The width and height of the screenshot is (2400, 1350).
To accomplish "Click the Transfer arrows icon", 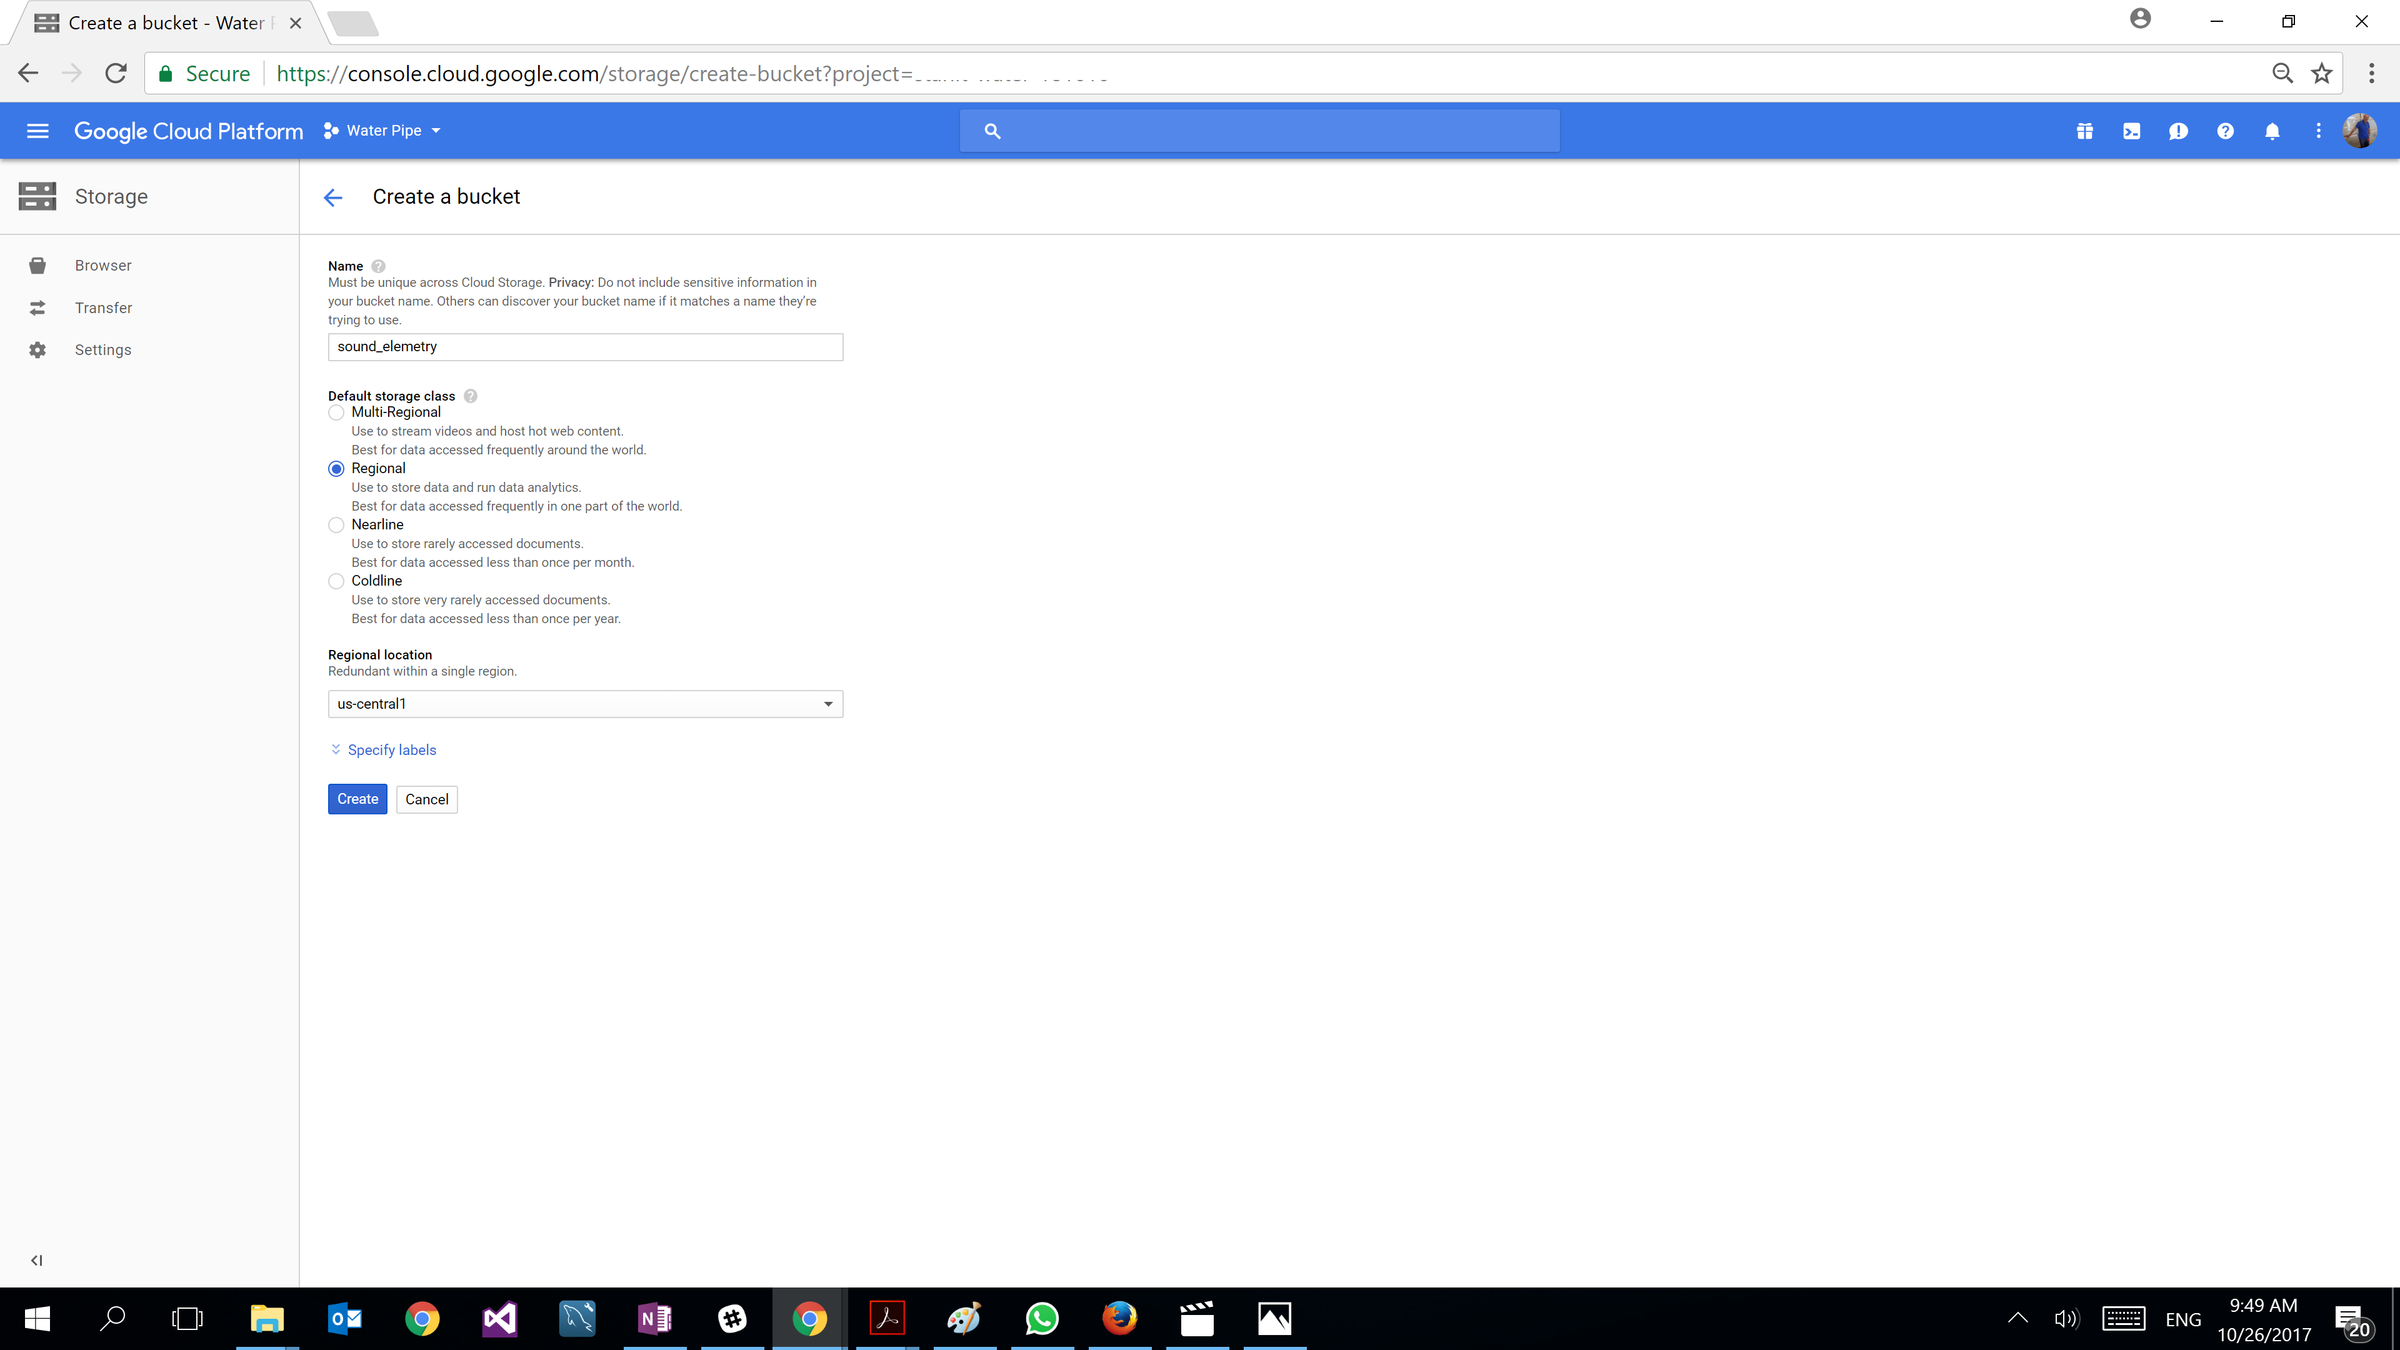I will (x=37, y=308).
